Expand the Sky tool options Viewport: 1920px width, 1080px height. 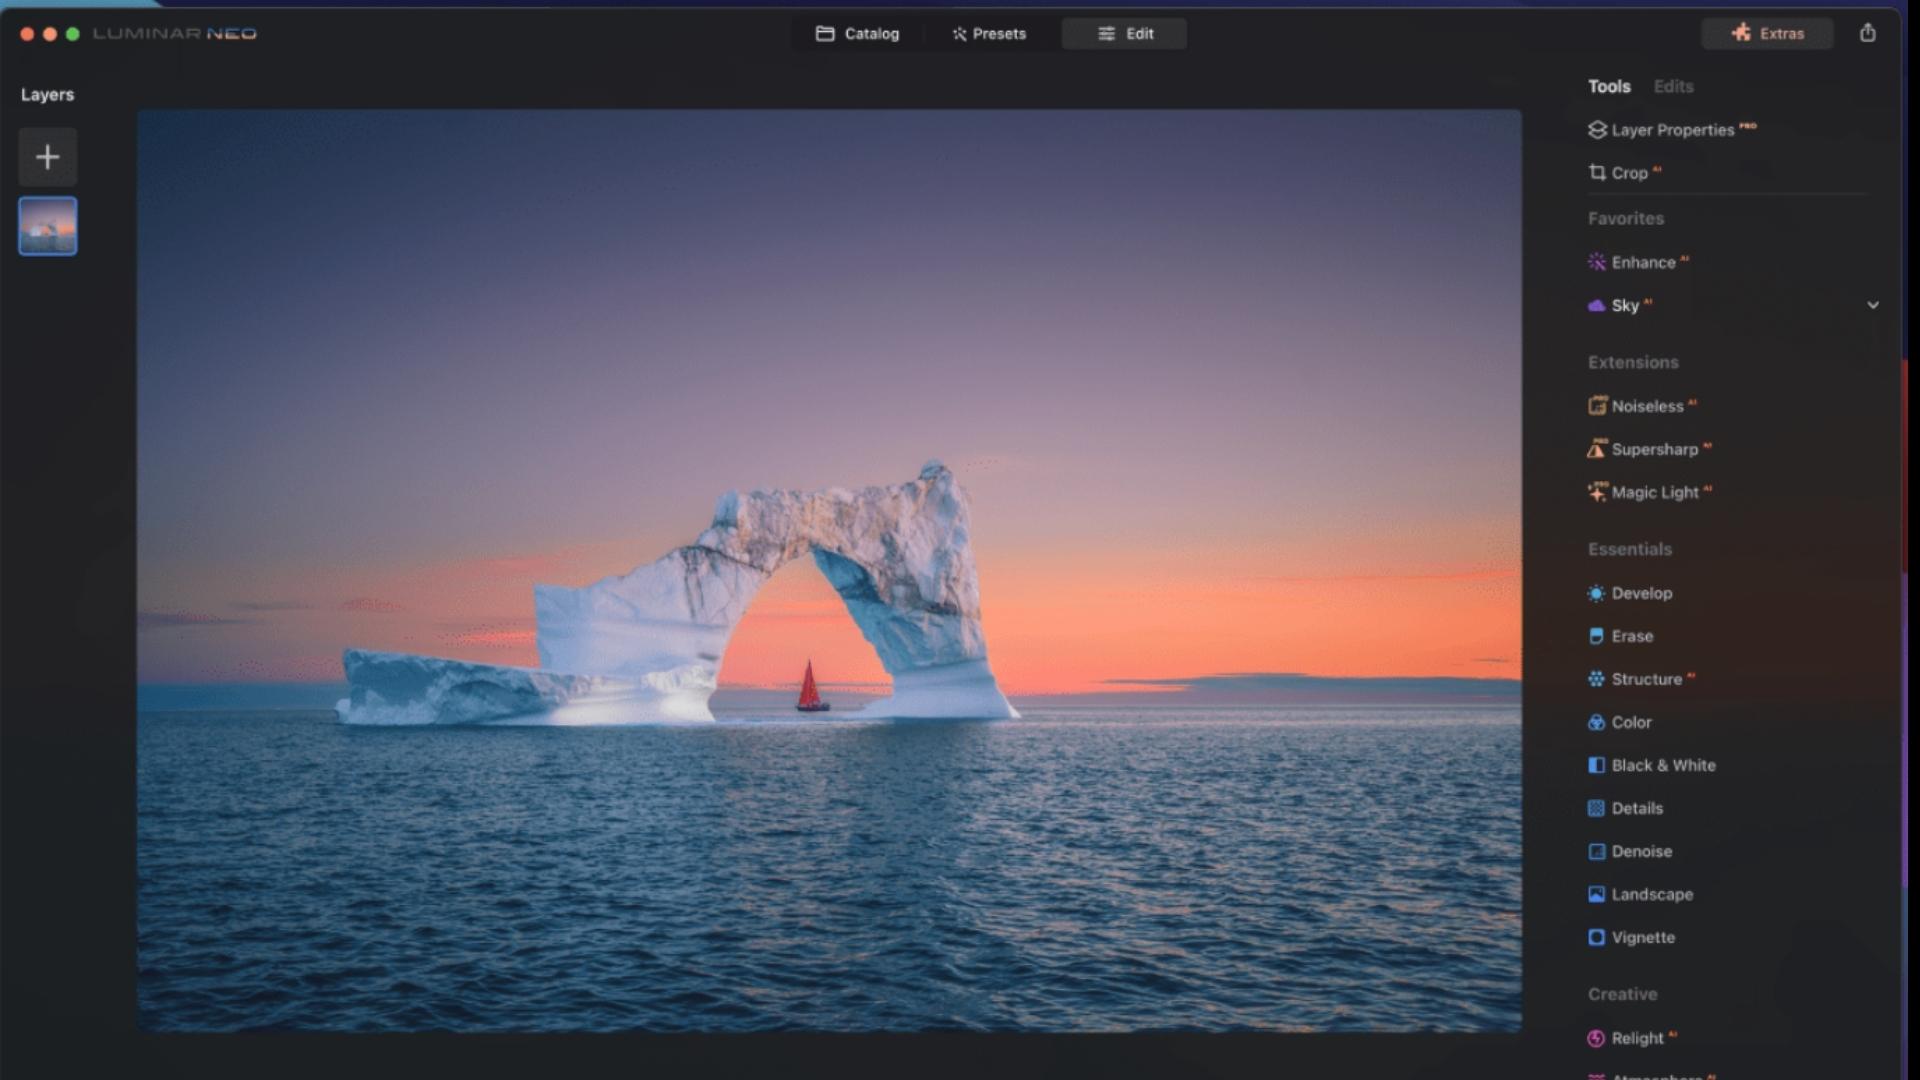[x=1874, y=305]
